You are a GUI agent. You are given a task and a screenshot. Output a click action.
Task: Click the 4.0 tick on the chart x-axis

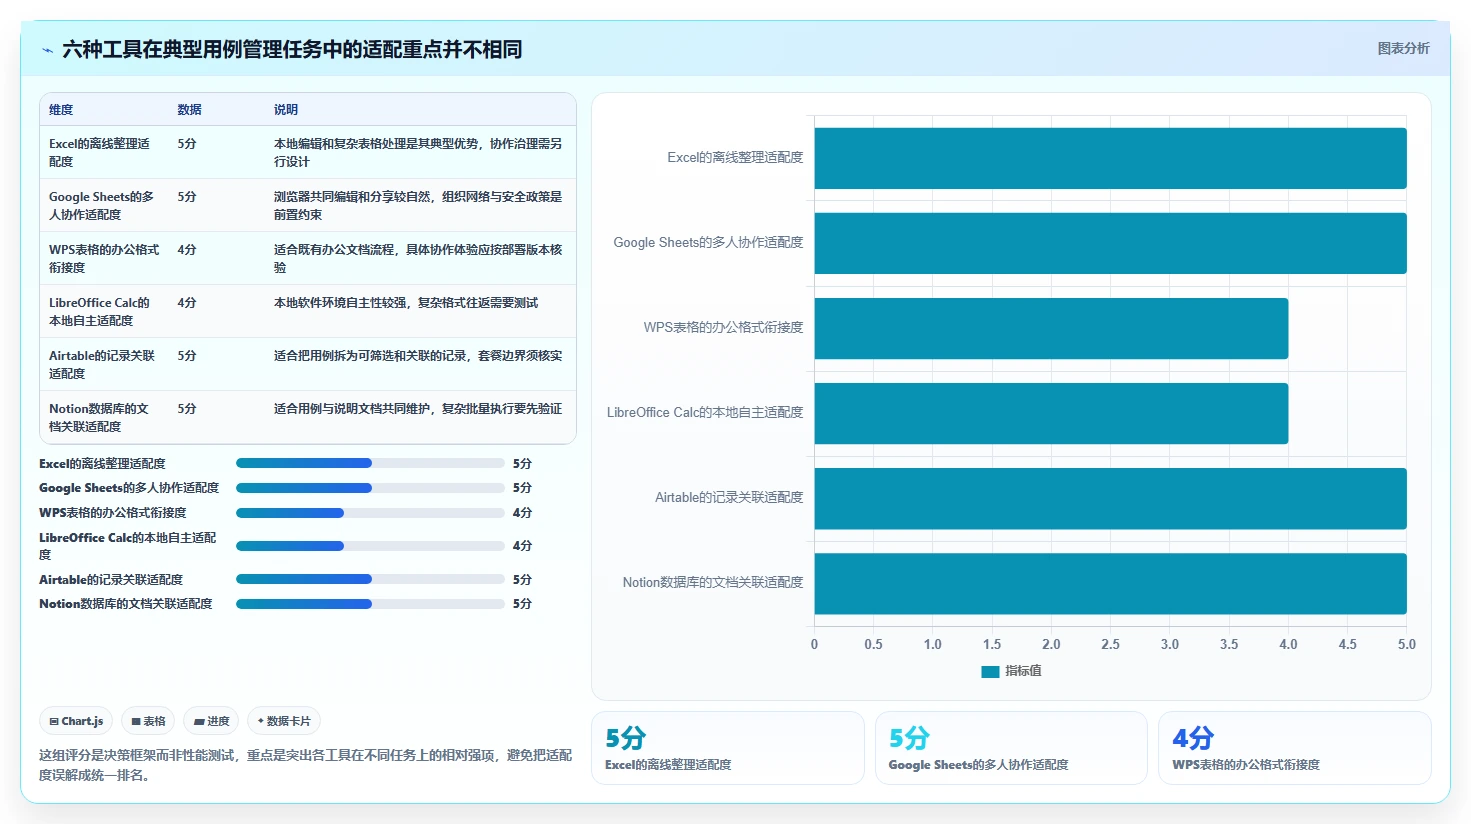pos(1288,645)
